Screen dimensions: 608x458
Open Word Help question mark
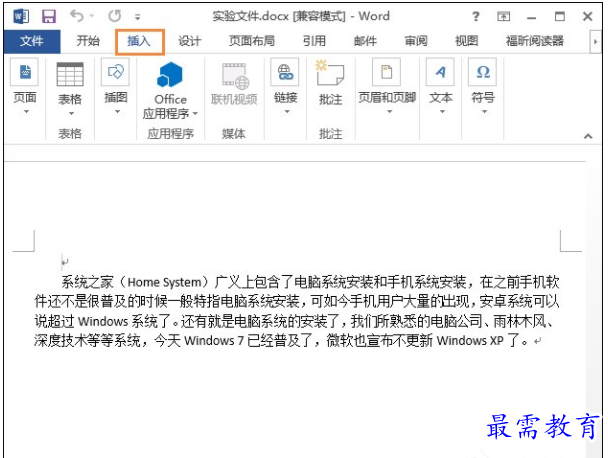(x=476, y=16)
